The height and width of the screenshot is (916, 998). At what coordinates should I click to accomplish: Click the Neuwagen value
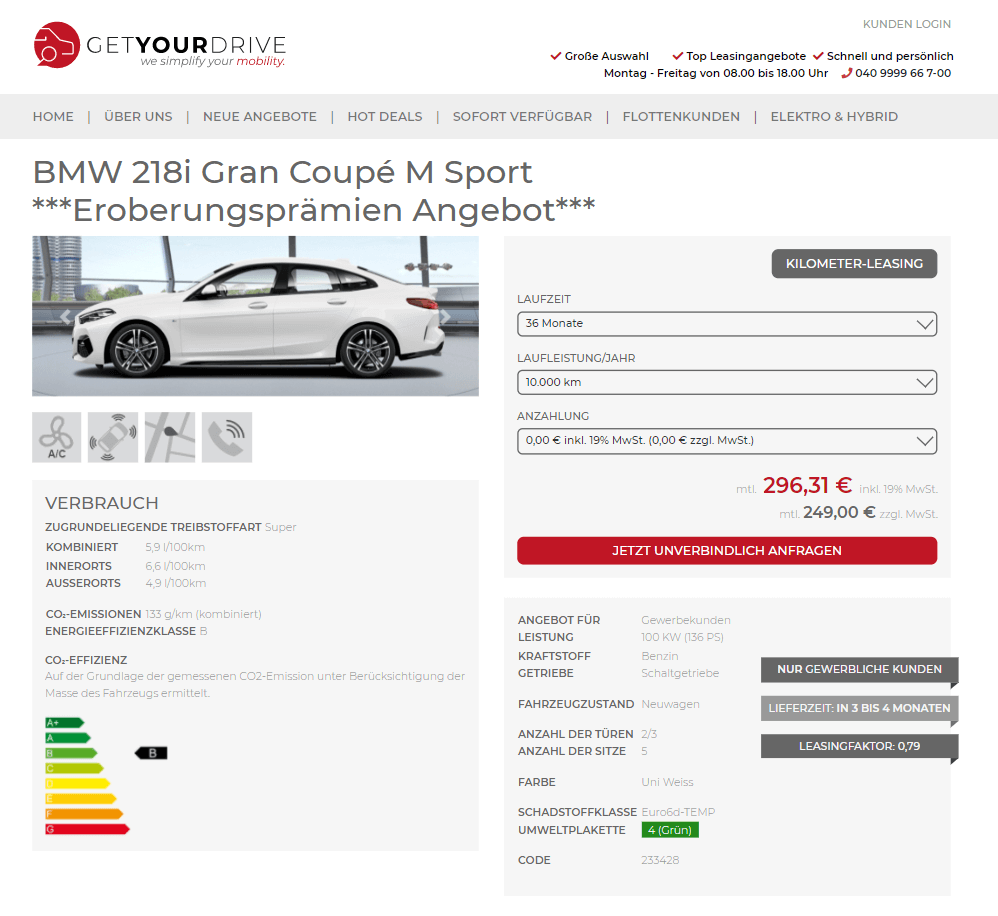670,704
